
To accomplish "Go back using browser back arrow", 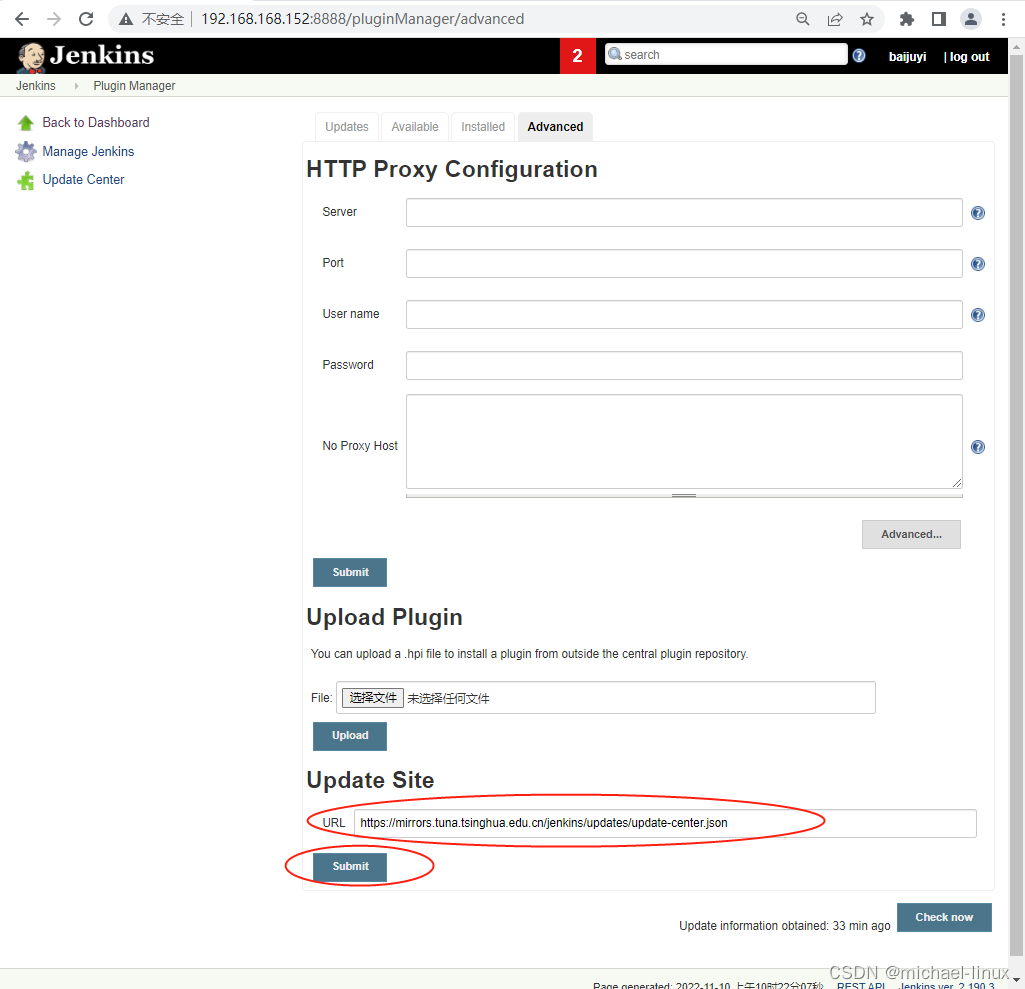I will pyautogui.click(x=22, y=19).
